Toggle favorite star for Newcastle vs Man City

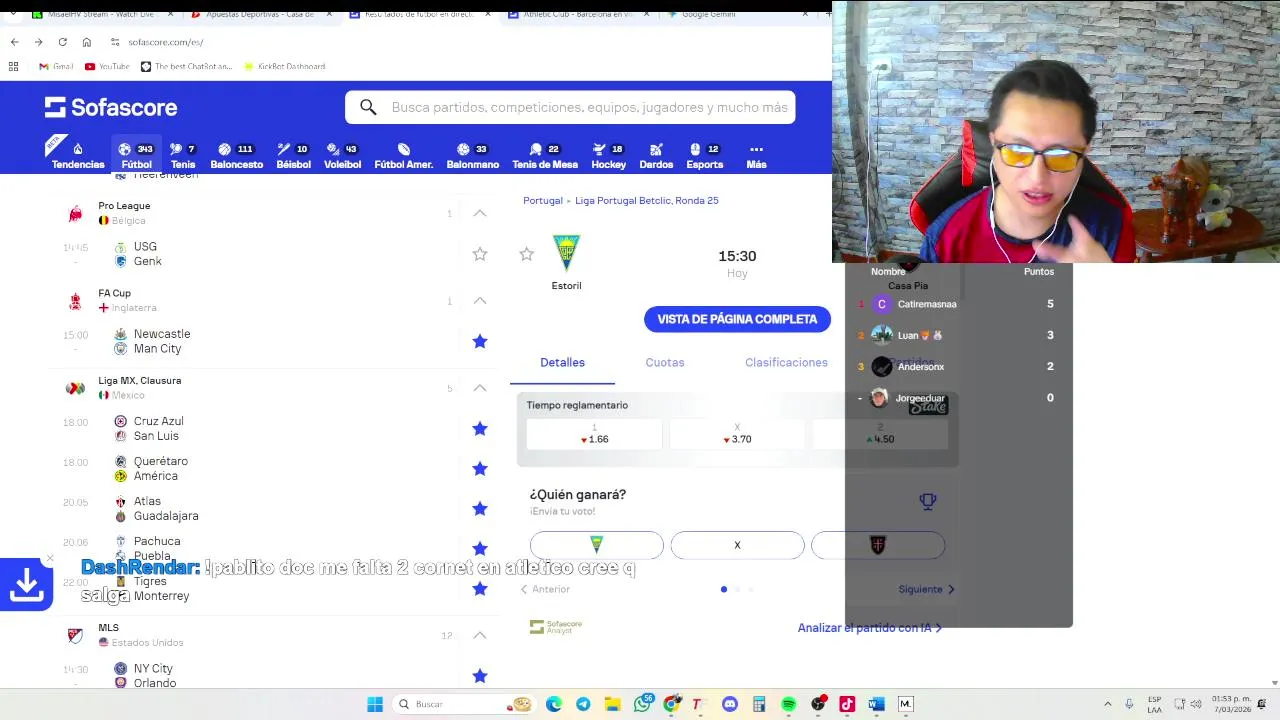pyautogui.click(x=480, y=341)
